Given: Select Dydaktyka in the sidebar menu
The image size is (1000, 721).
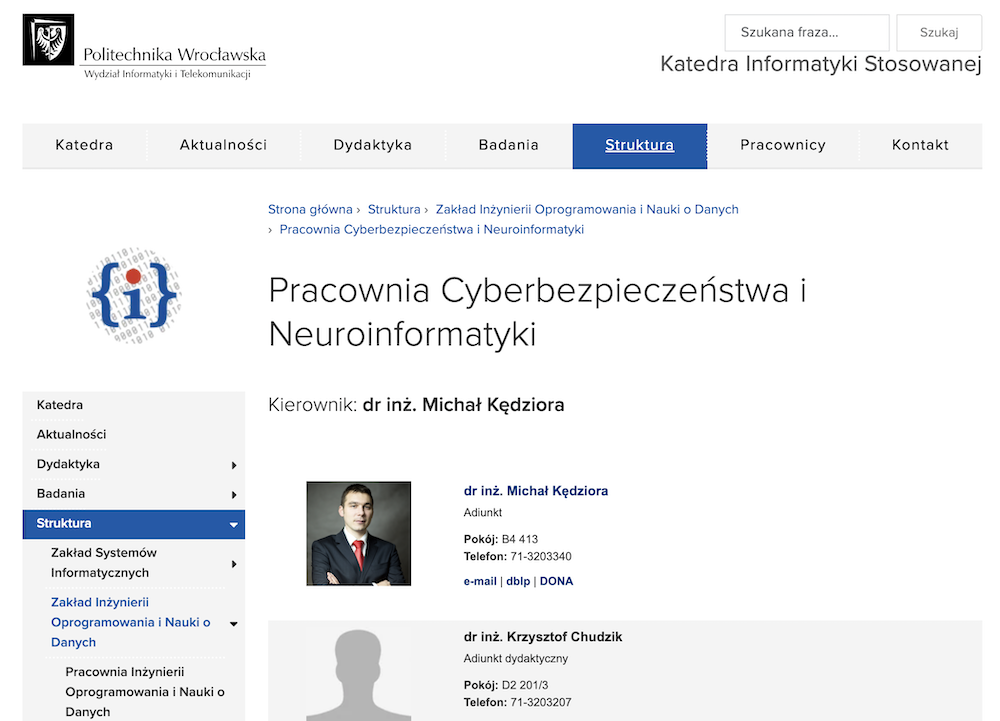Looking at the screenshot, I should click(68, 464).
